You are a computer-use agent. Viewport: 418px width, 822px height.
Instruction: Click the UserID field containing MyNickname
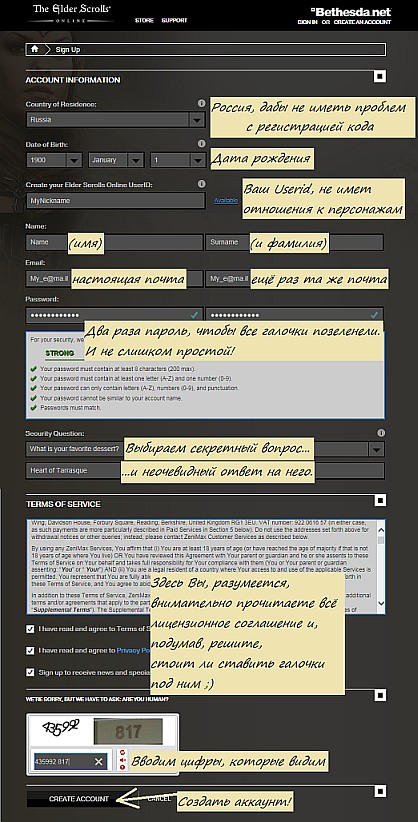tap(115, 201)
